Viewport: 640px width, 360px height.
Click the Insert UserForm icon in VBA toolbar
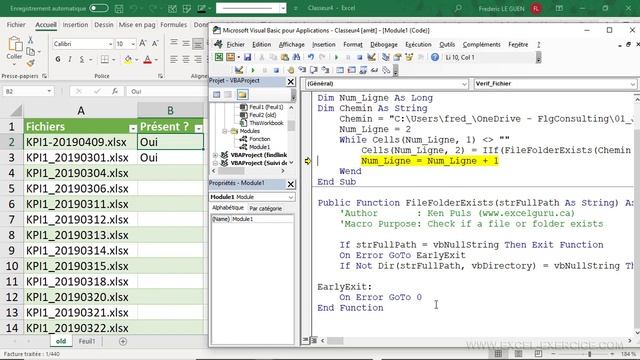tap(231, 57)
